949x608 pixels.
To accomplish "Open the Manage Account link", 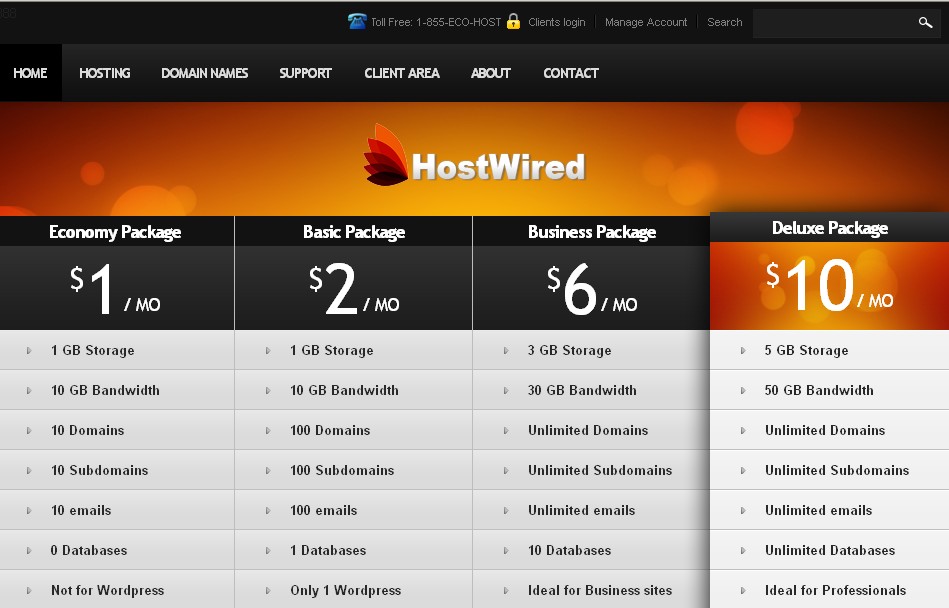I will tap(646, 22).
